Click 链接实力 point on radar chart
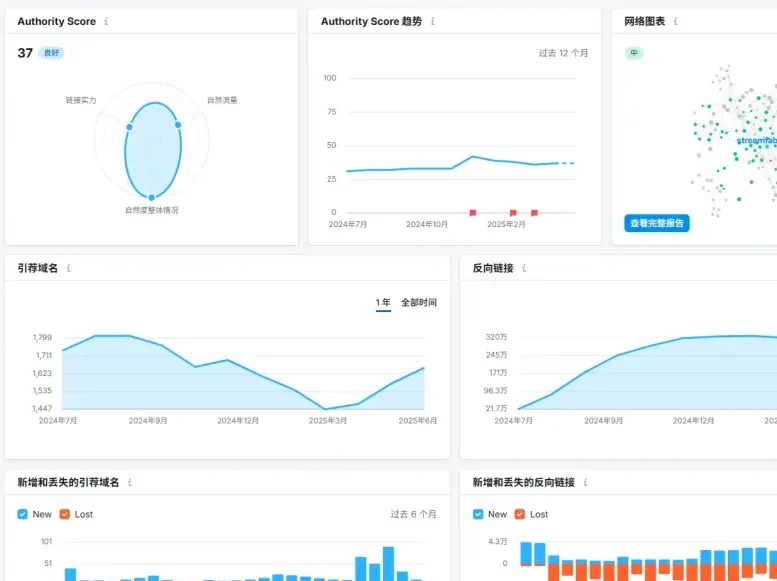The image size is (777, 581). point(129,127)
